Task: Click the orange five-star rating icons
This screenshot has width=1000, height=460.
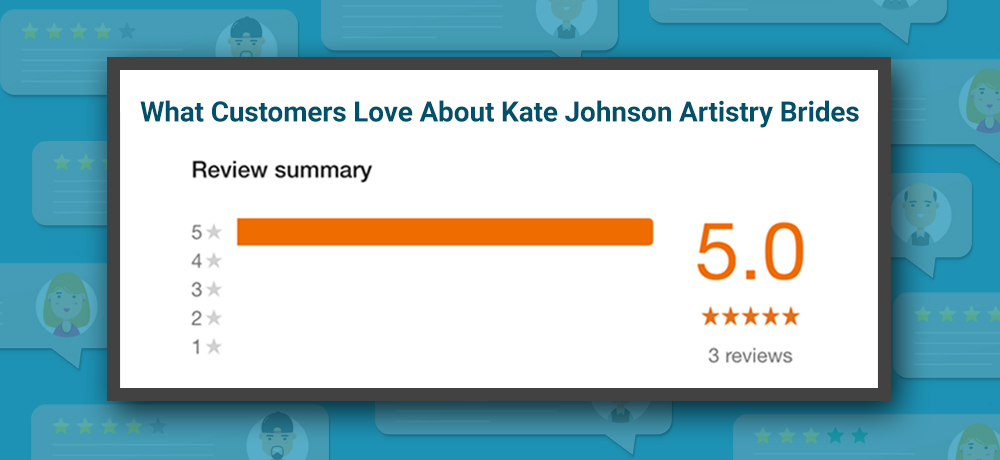Action: coord(750,316)
